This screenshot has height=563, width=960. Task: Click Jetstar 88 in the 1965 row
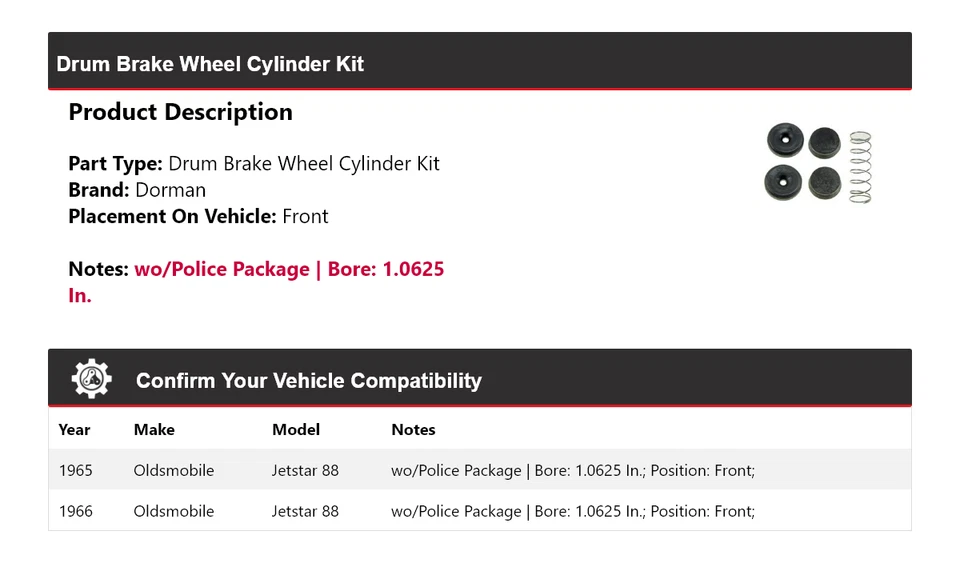[305, 470]
